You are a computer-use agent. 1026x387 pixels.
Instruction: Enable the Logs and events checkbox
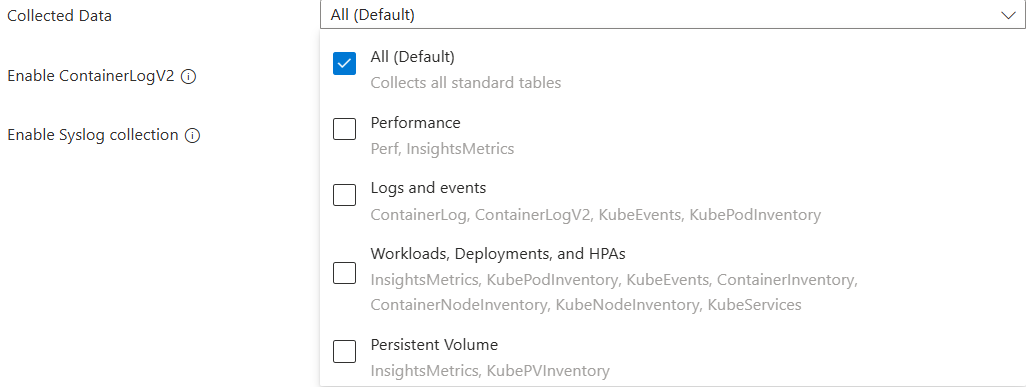(x=344, y=194)
